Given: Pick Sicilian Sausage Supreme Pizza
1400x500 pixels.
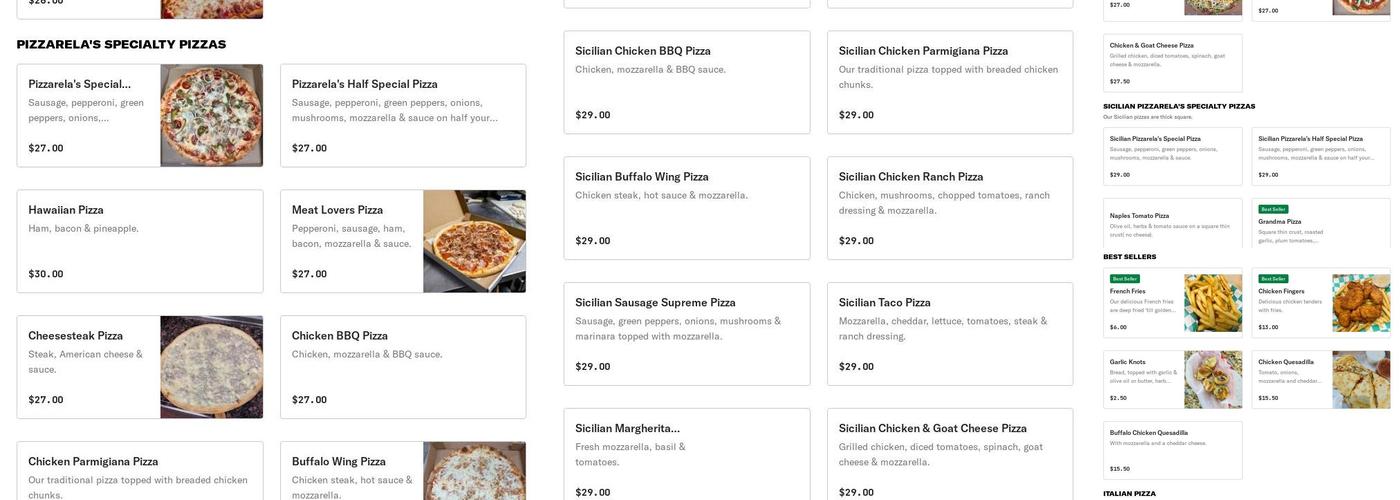Looking at the screenshot, I should (687, 334).
